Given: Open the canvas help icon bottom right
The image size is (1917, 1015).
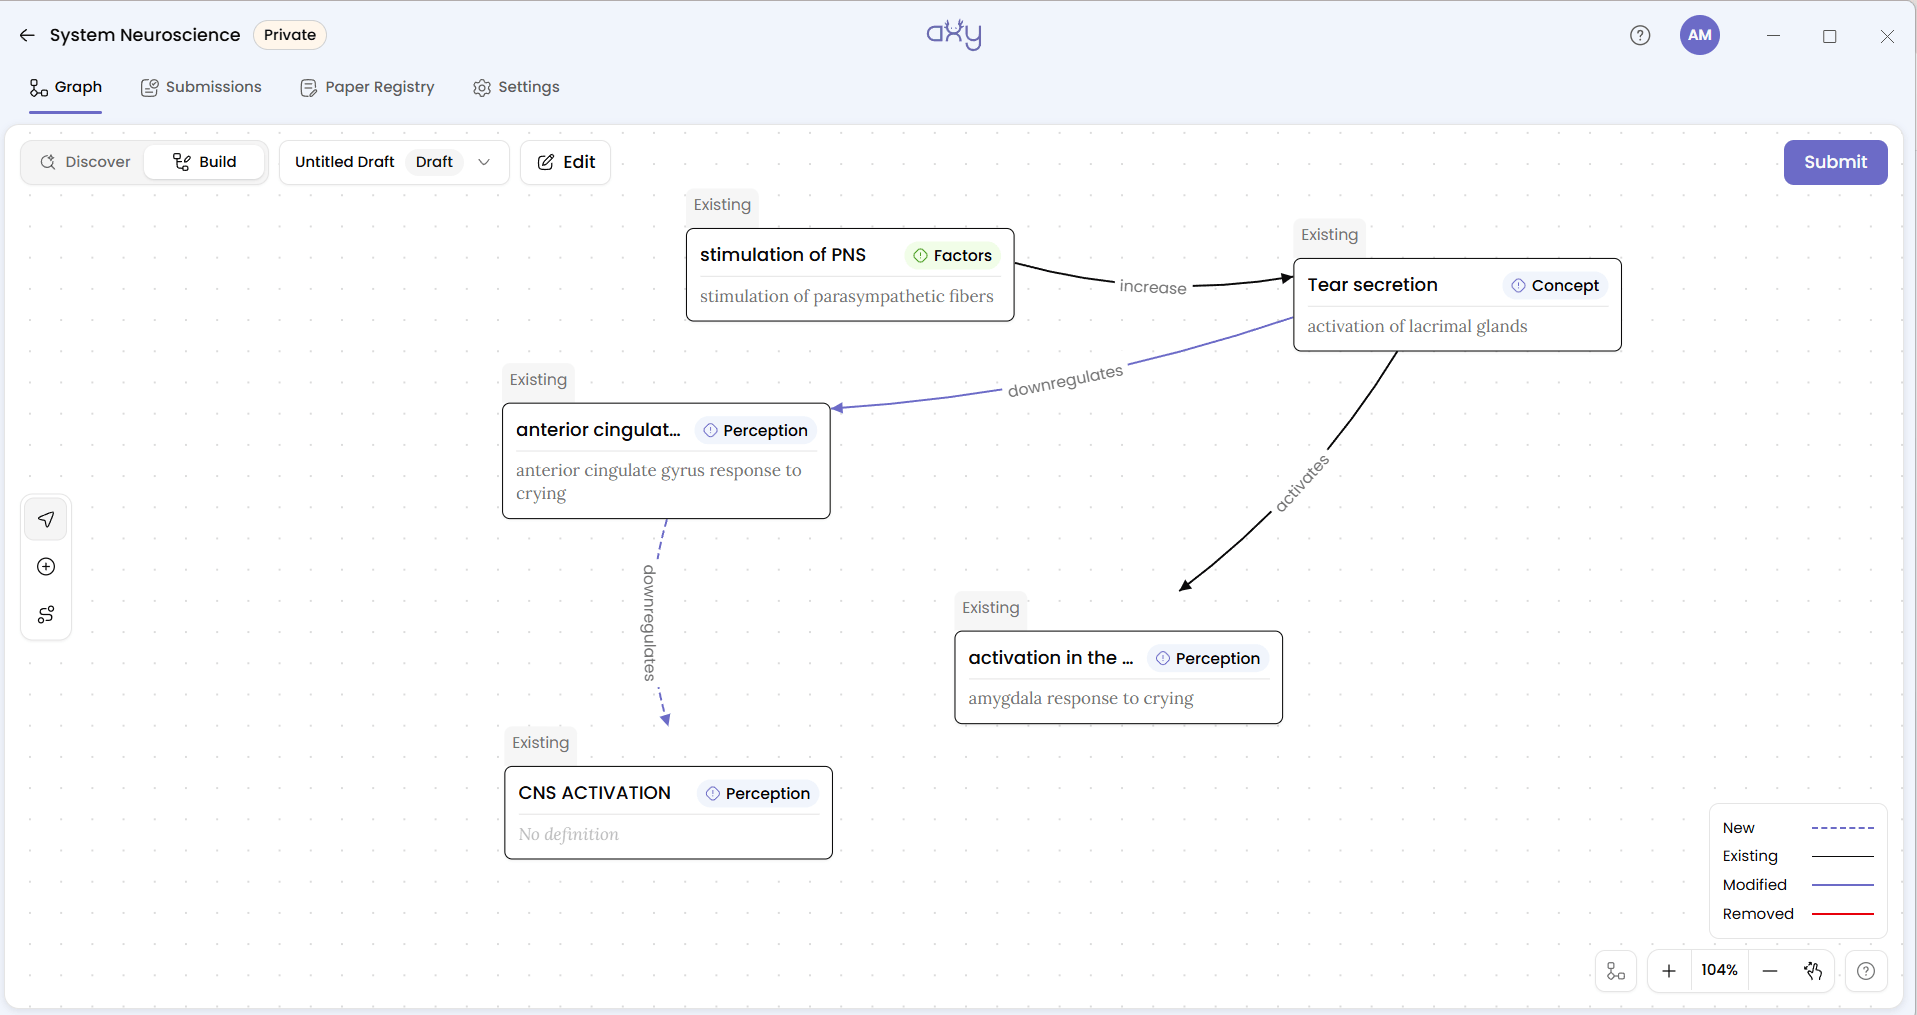Looking at the screenshot, I should click(1866, 971).
